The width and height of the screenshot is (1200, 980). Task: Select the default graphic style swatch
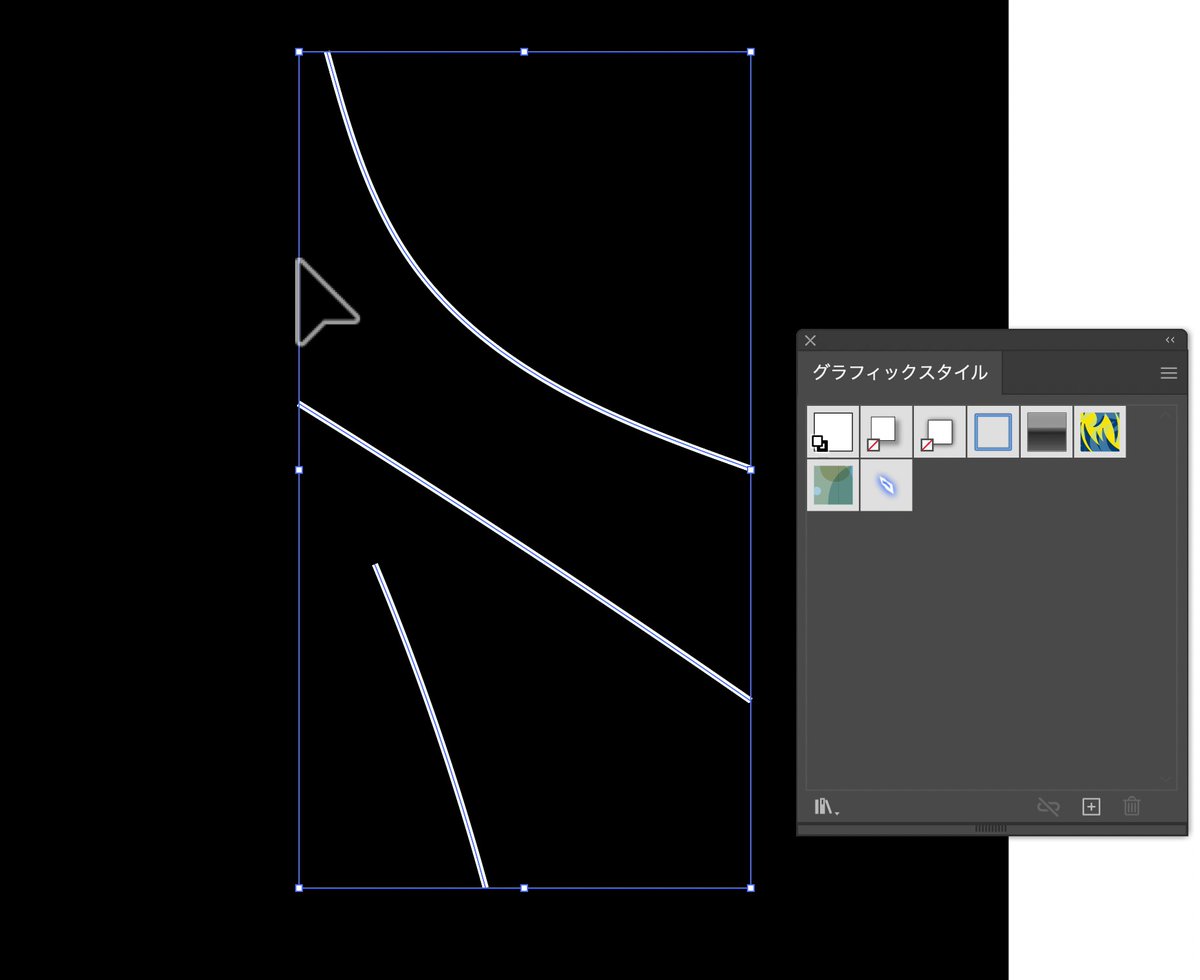point(833,432)
